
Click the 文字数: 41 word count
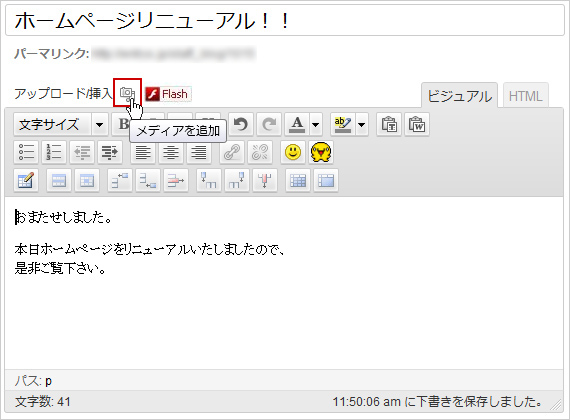click(x=43, y=402)
